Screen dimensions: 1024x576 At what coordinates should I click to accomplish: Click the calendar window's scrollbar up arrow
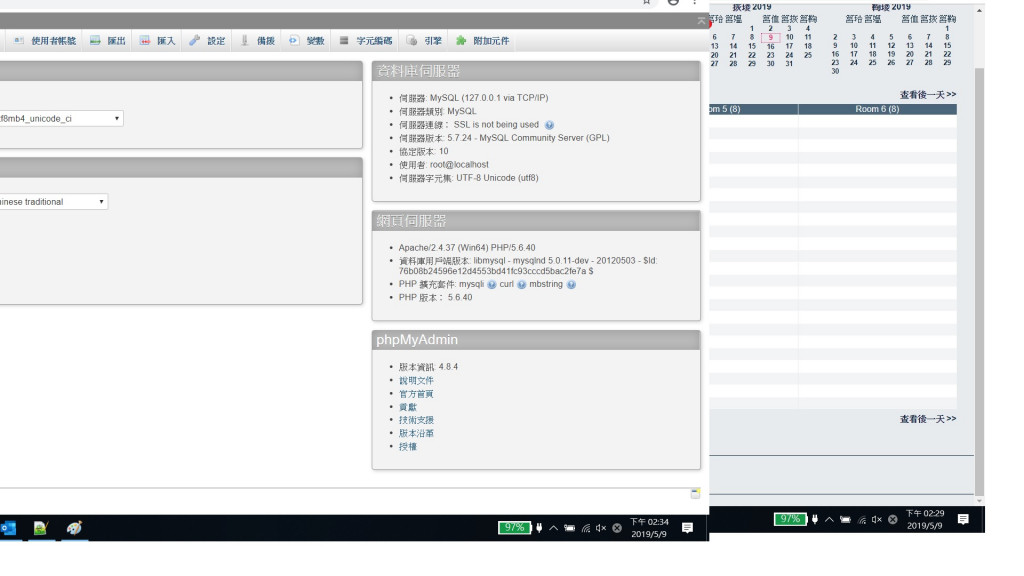click(979, 10)
